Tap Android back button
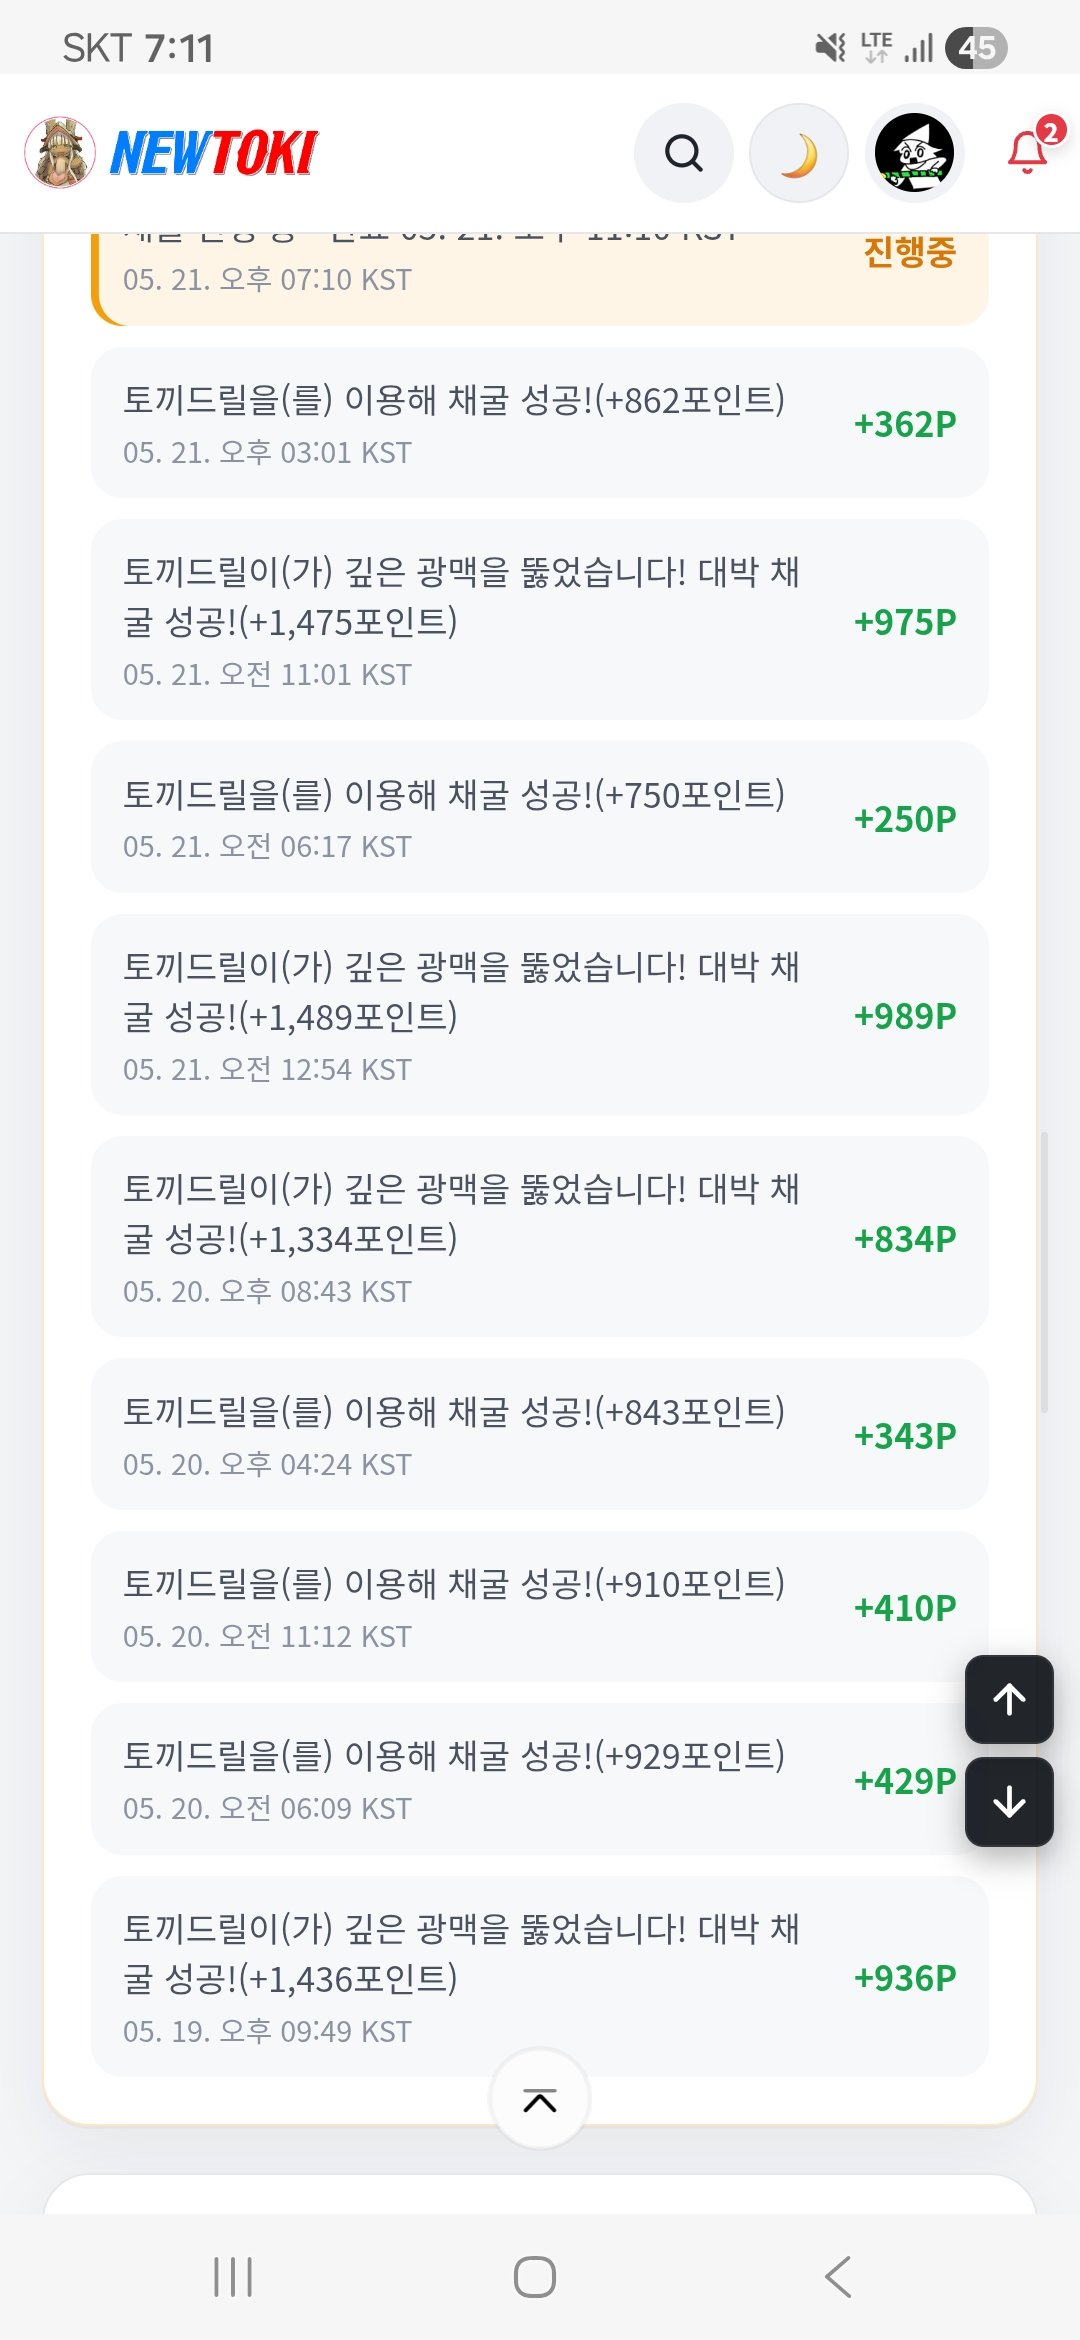Viewport: 1080px width, 2340px height. (x=838, y=2277)
